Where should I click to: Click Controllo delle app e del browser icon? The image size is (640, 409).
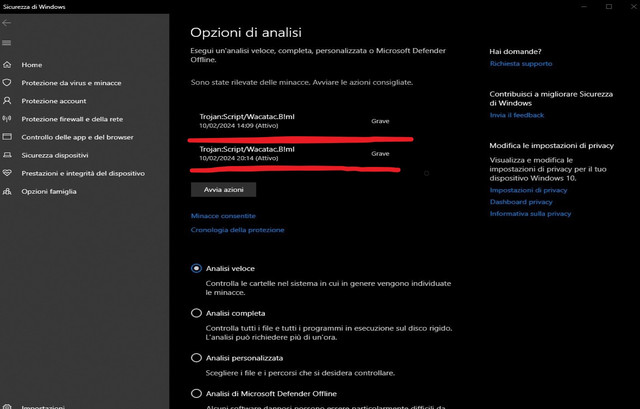tap(7, 137)
